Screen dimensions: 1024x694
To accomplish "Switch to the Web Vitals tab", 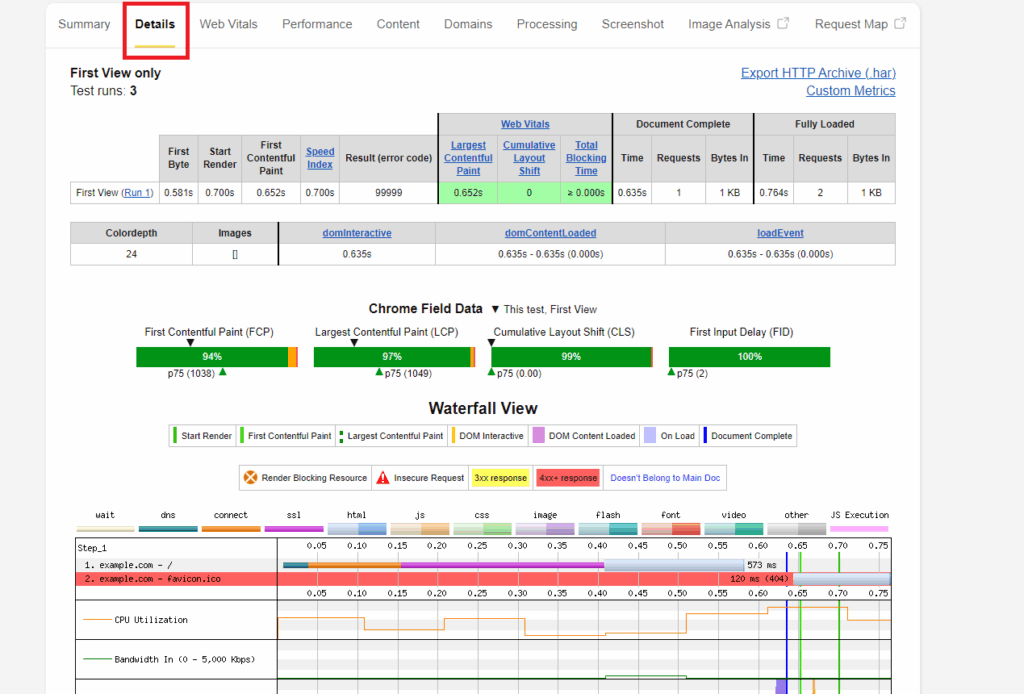I will [229, 24].
